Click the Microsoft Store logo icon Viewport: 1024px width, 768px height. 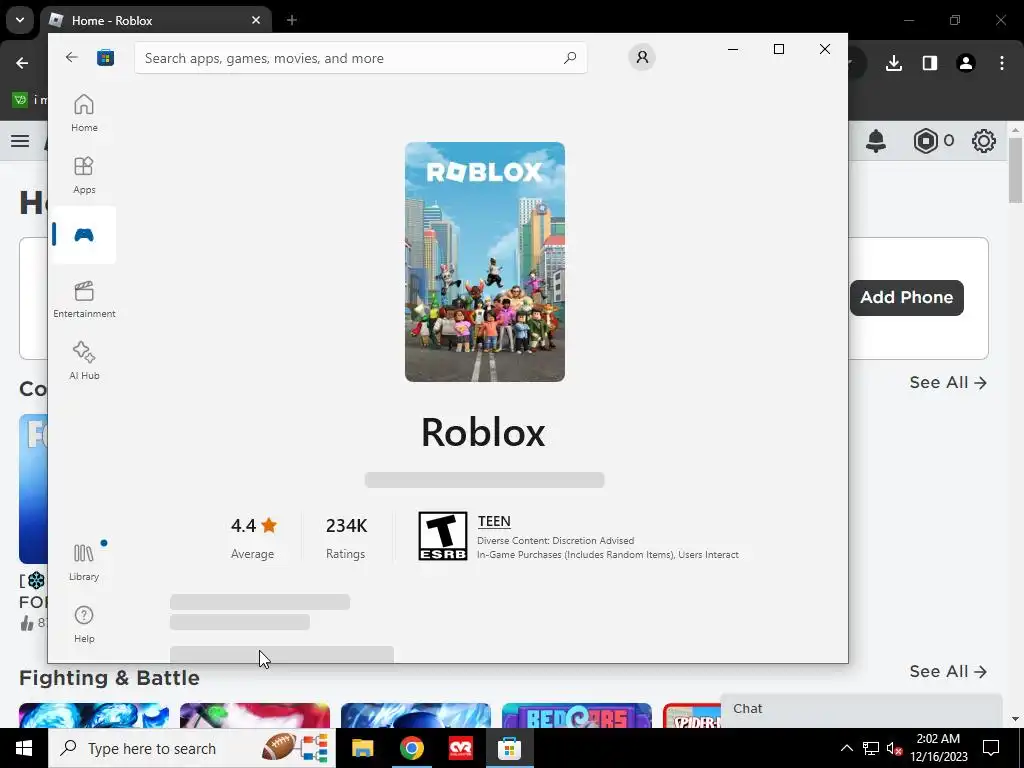[x=105, y=57]
